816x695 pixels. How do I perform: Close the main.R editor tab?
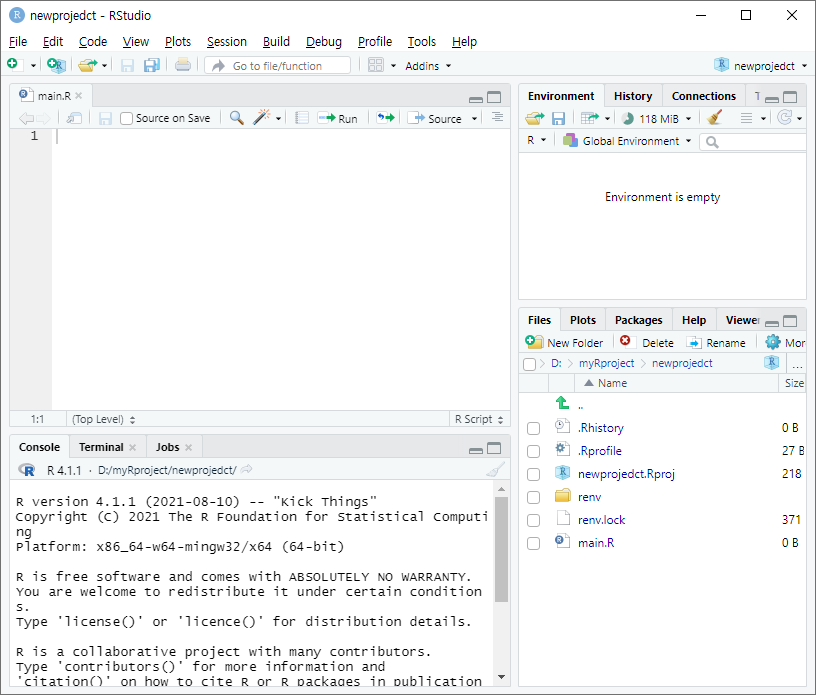click(x=79, y=96)
